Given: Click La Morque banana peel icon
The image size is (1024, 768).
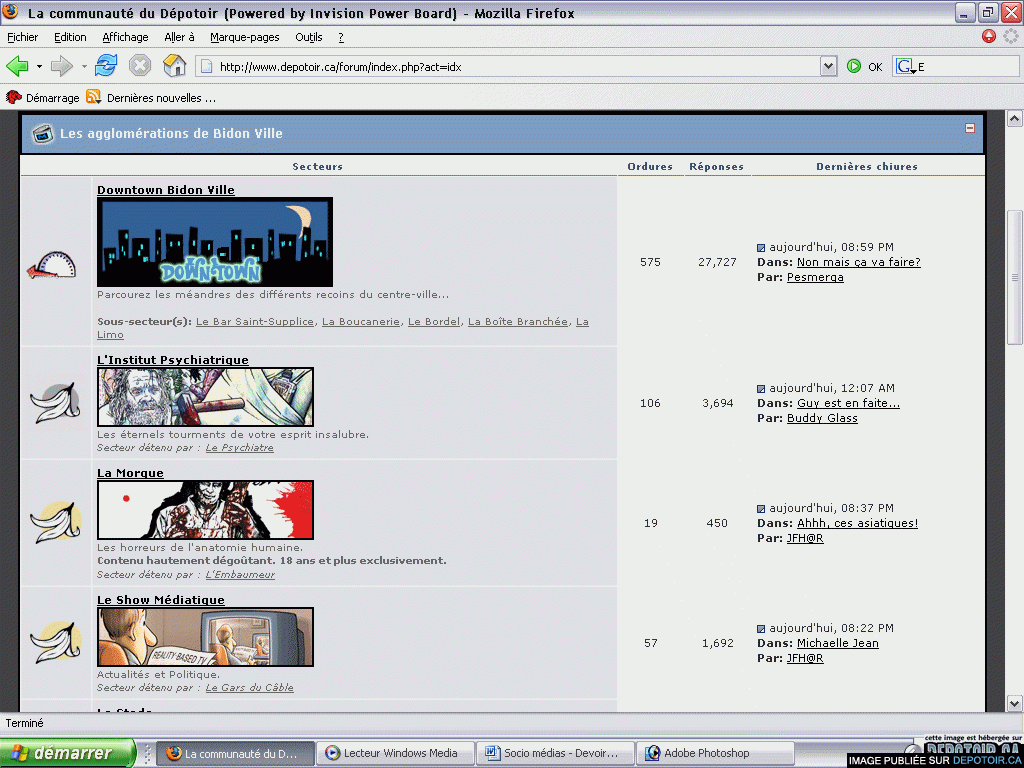Looking at the screenshot, I should click(56, 522).
